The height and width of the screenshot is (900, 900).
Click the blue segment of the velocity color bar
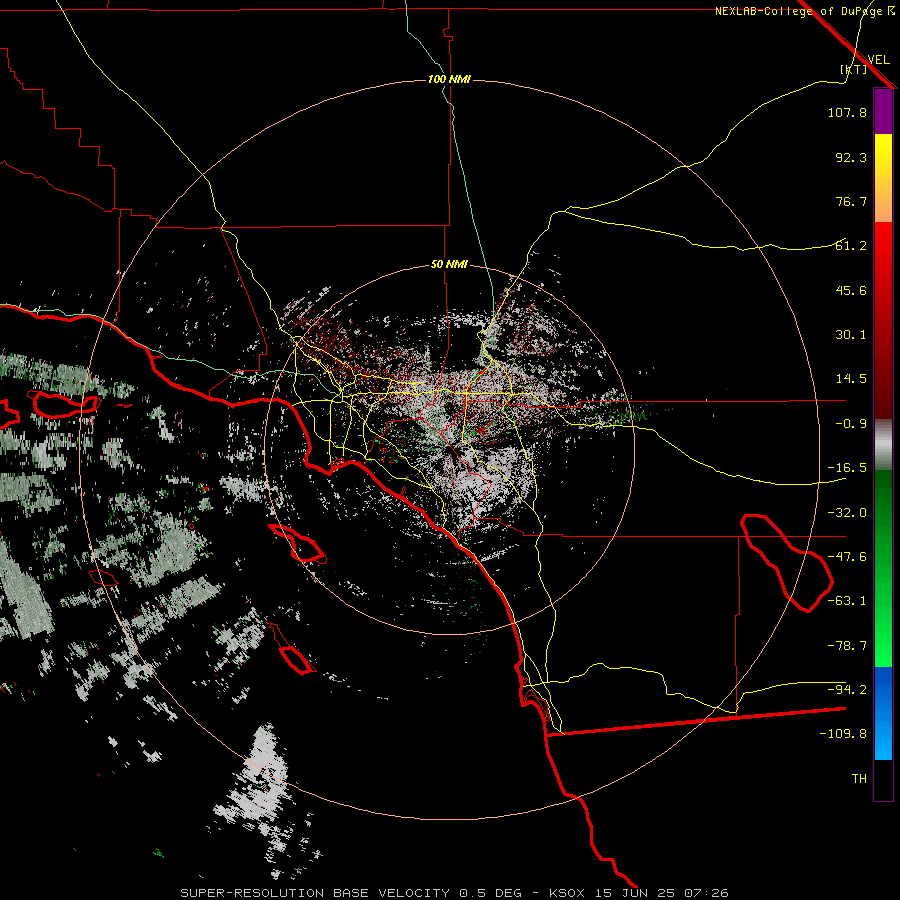click(x=883, y=713)
